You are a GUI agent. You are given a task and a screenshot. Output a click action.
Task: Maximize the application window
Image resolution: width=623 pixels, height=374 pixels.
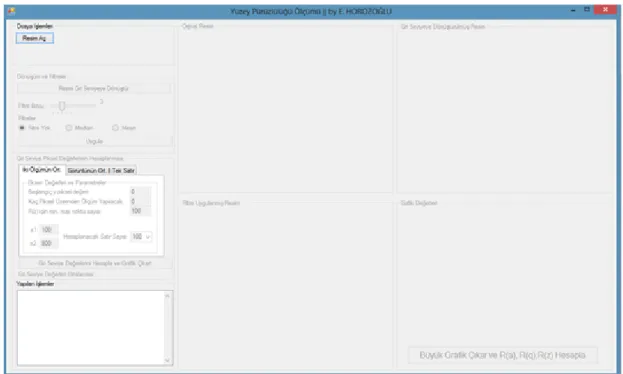point(587,10)
